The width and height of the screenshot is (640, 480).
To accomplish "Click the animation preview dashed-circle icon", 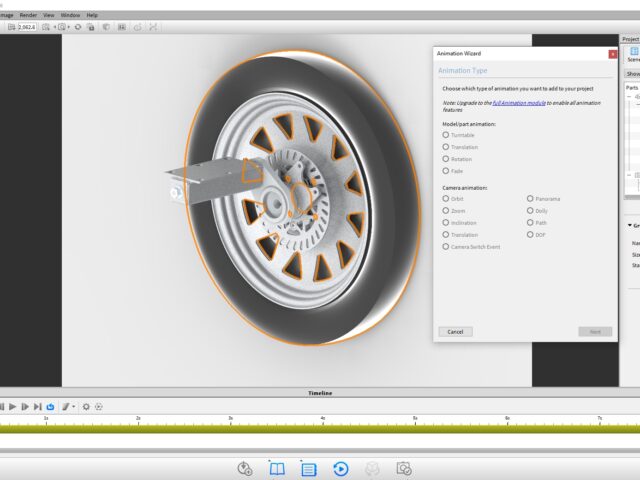I will click(x=98, y=407).
